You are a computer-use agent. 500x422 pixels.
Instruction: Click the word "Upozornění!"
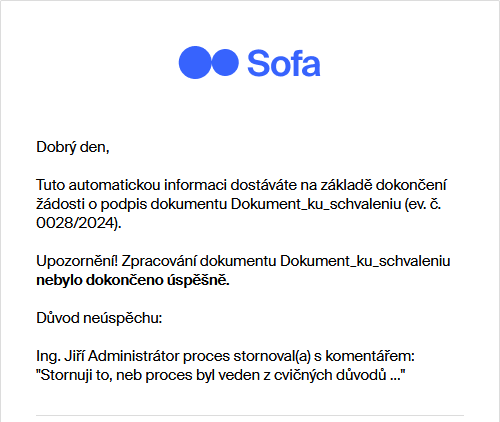77,261
